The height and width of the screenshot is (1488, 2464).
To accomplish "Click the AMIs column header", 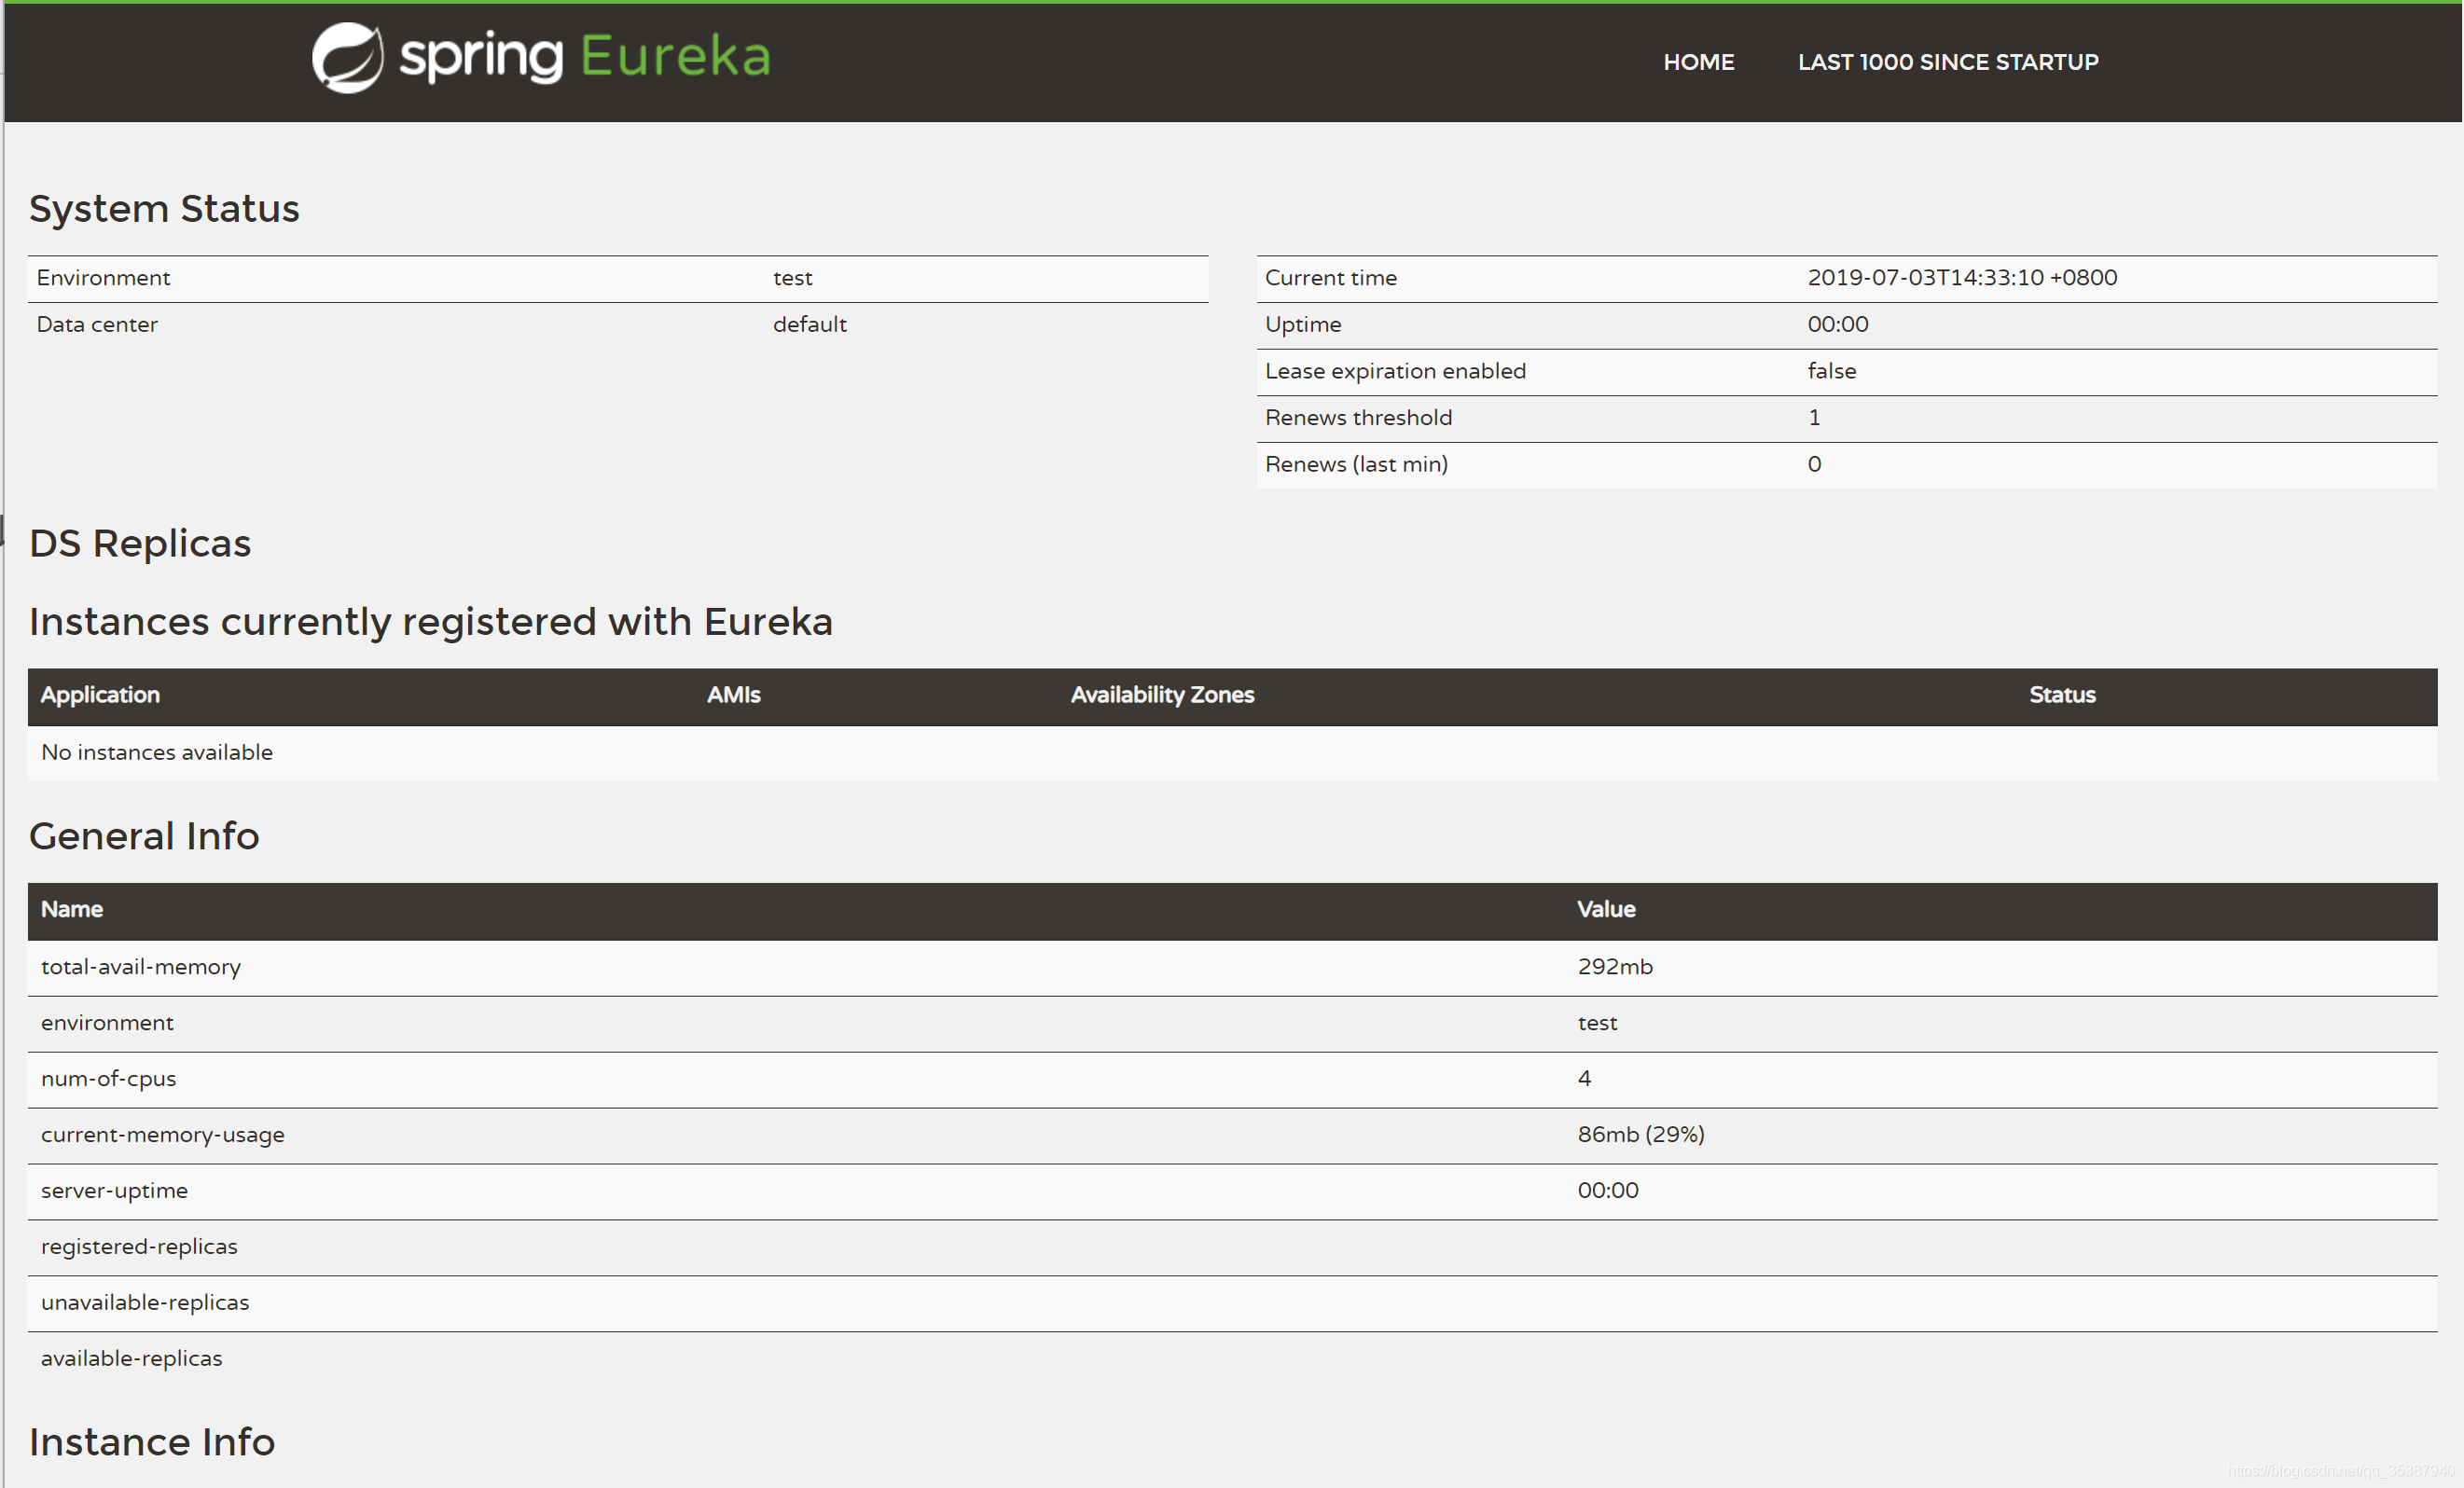I will [x=733, y=695].
